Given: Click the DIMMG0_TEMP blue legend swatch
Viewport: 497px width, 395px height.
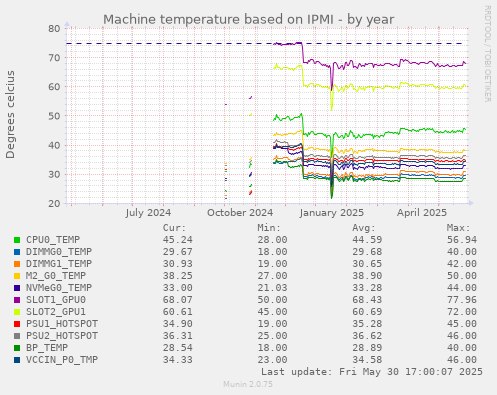Looking at the screenshot, I should pyautogui.click(x=17, y=252).
